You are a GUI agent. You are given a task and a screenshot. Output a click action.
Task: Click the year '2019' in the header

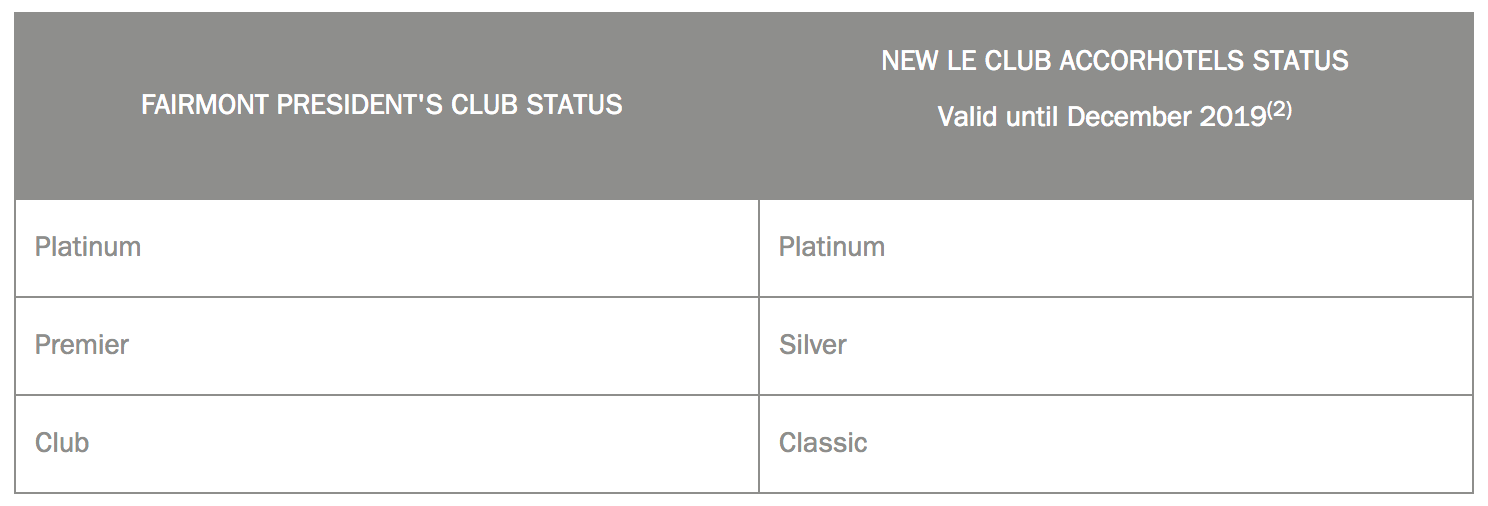click(x=1232, y=117)
